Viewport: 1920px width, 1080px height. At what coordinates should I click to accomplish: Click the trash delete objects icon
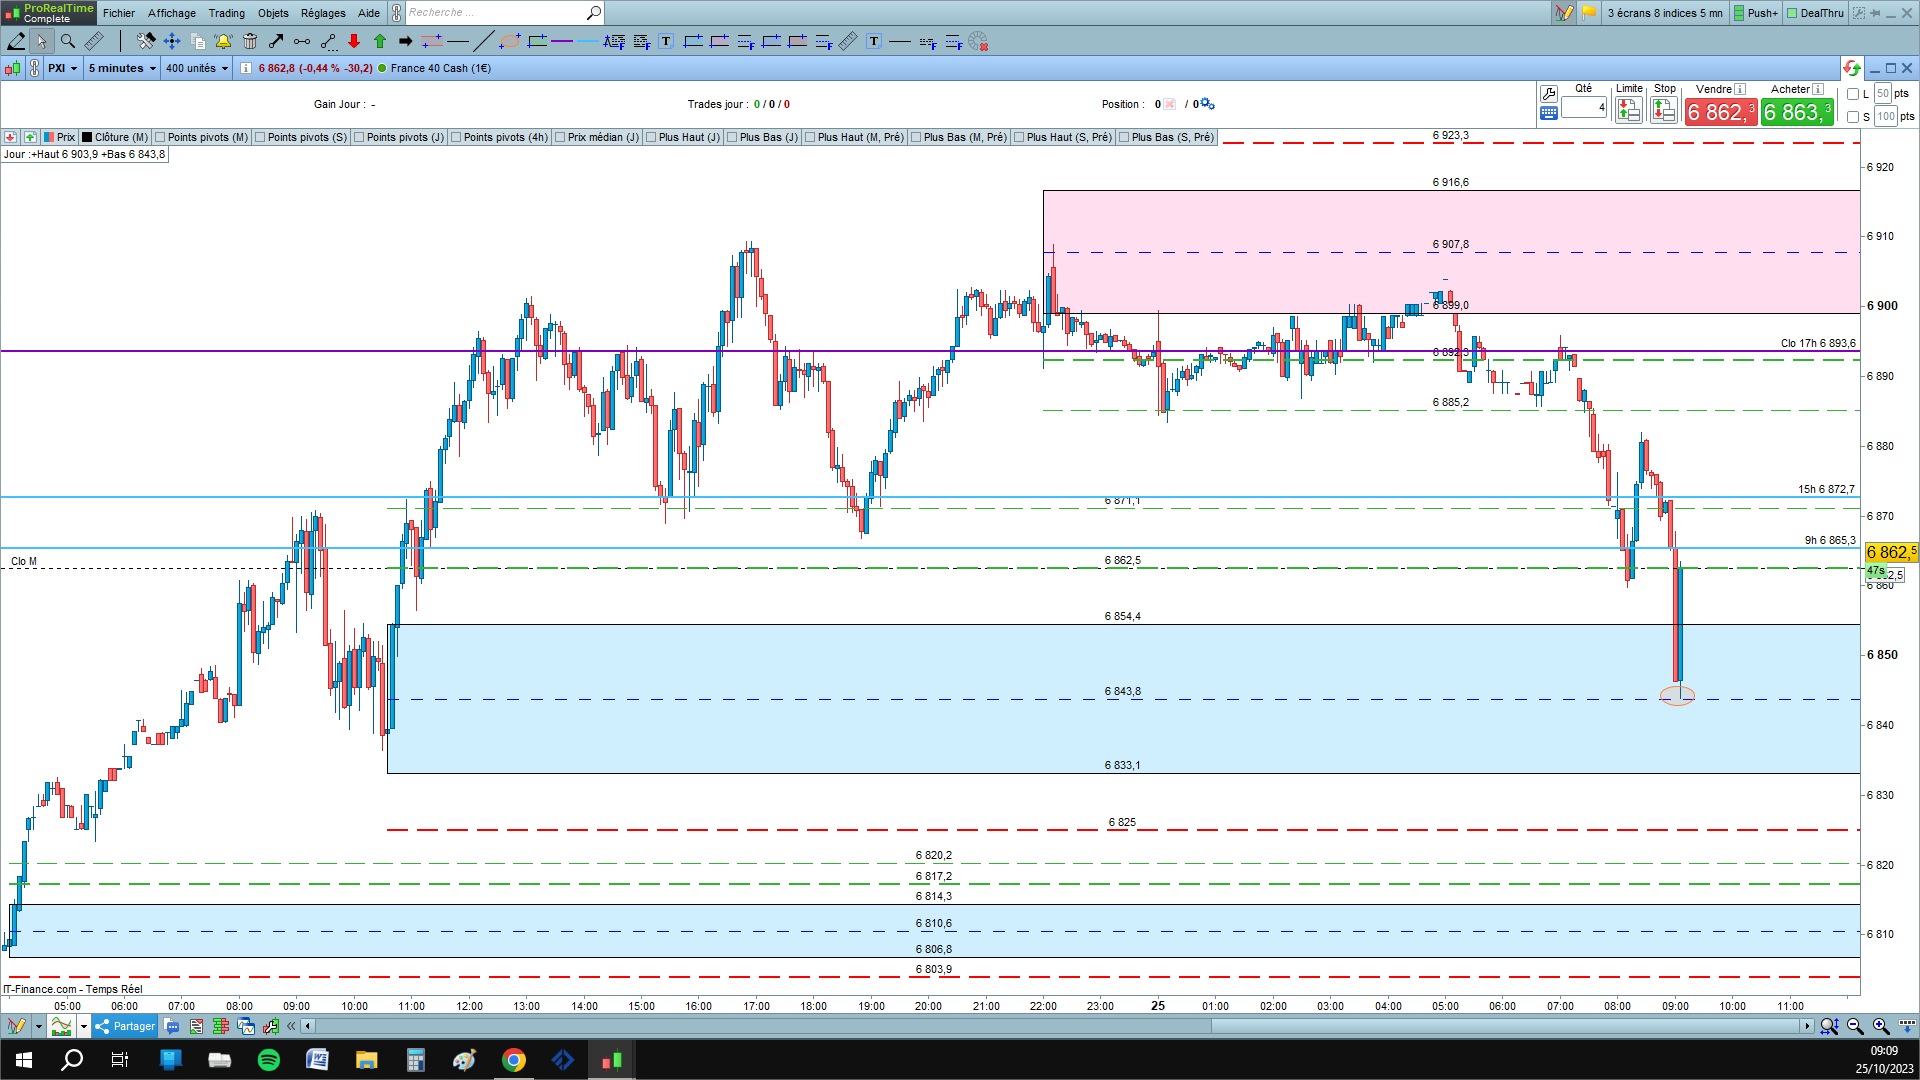pos(250,41)
